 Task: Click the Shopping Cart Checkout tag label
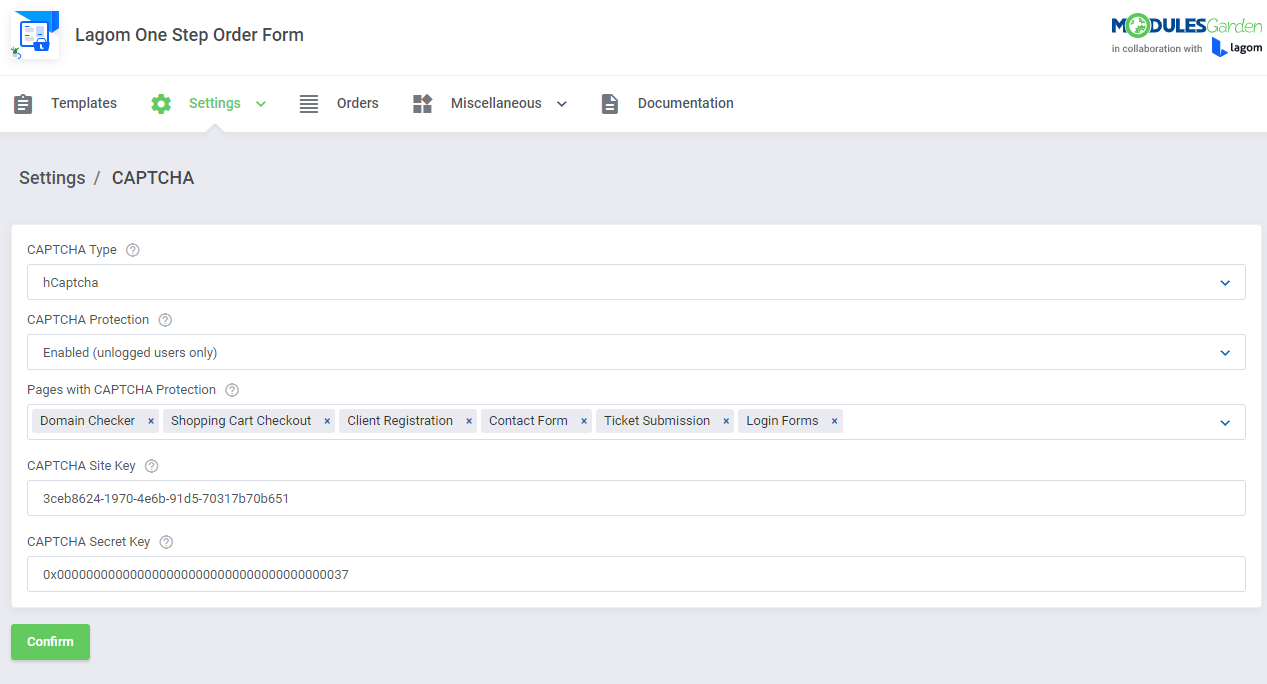(241, 421)
